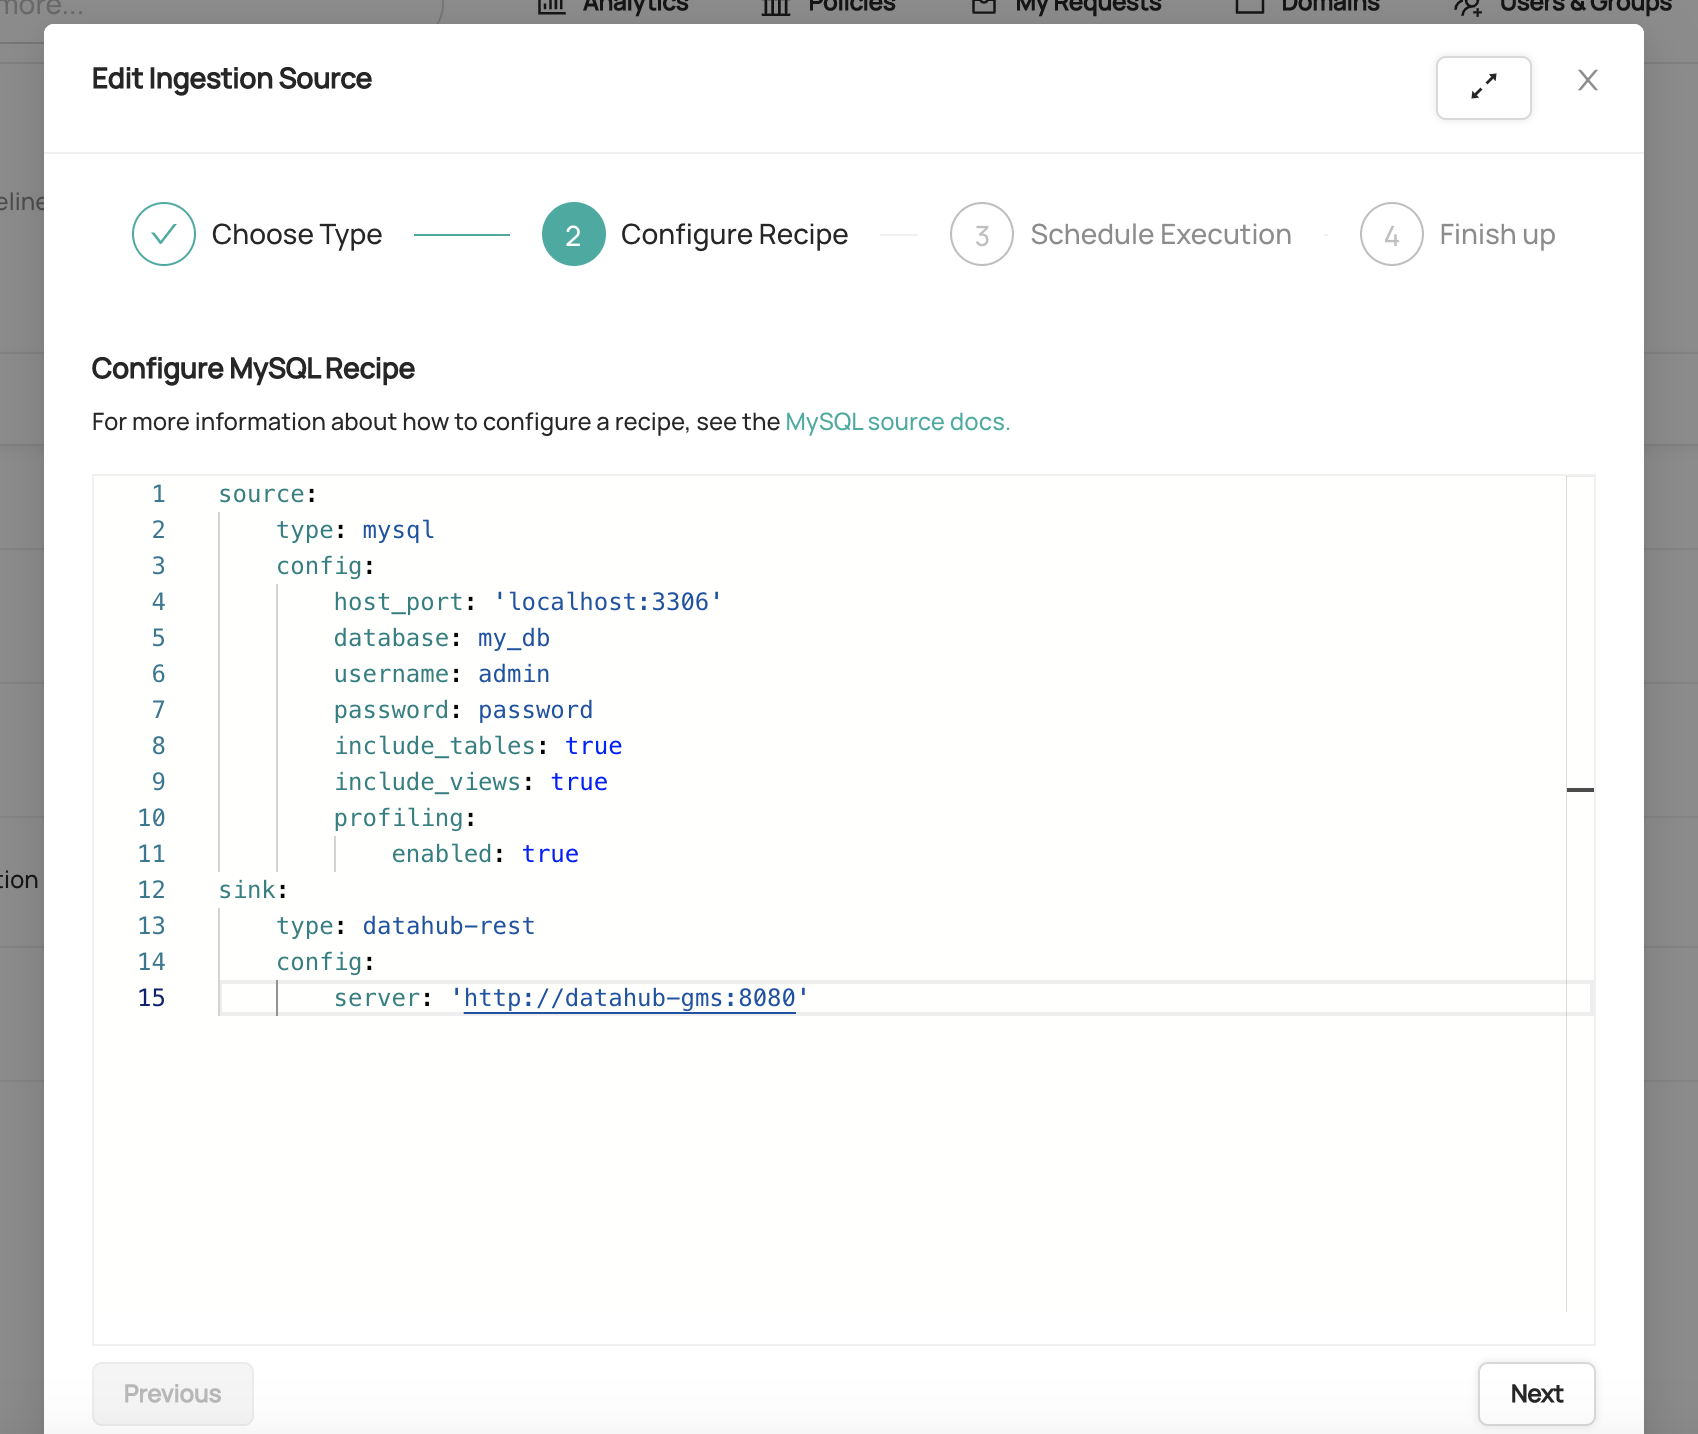This screenshot has height=1434, width=1698.
Task: Click the Choose Type checkmark circle
Action: point(164,234)
